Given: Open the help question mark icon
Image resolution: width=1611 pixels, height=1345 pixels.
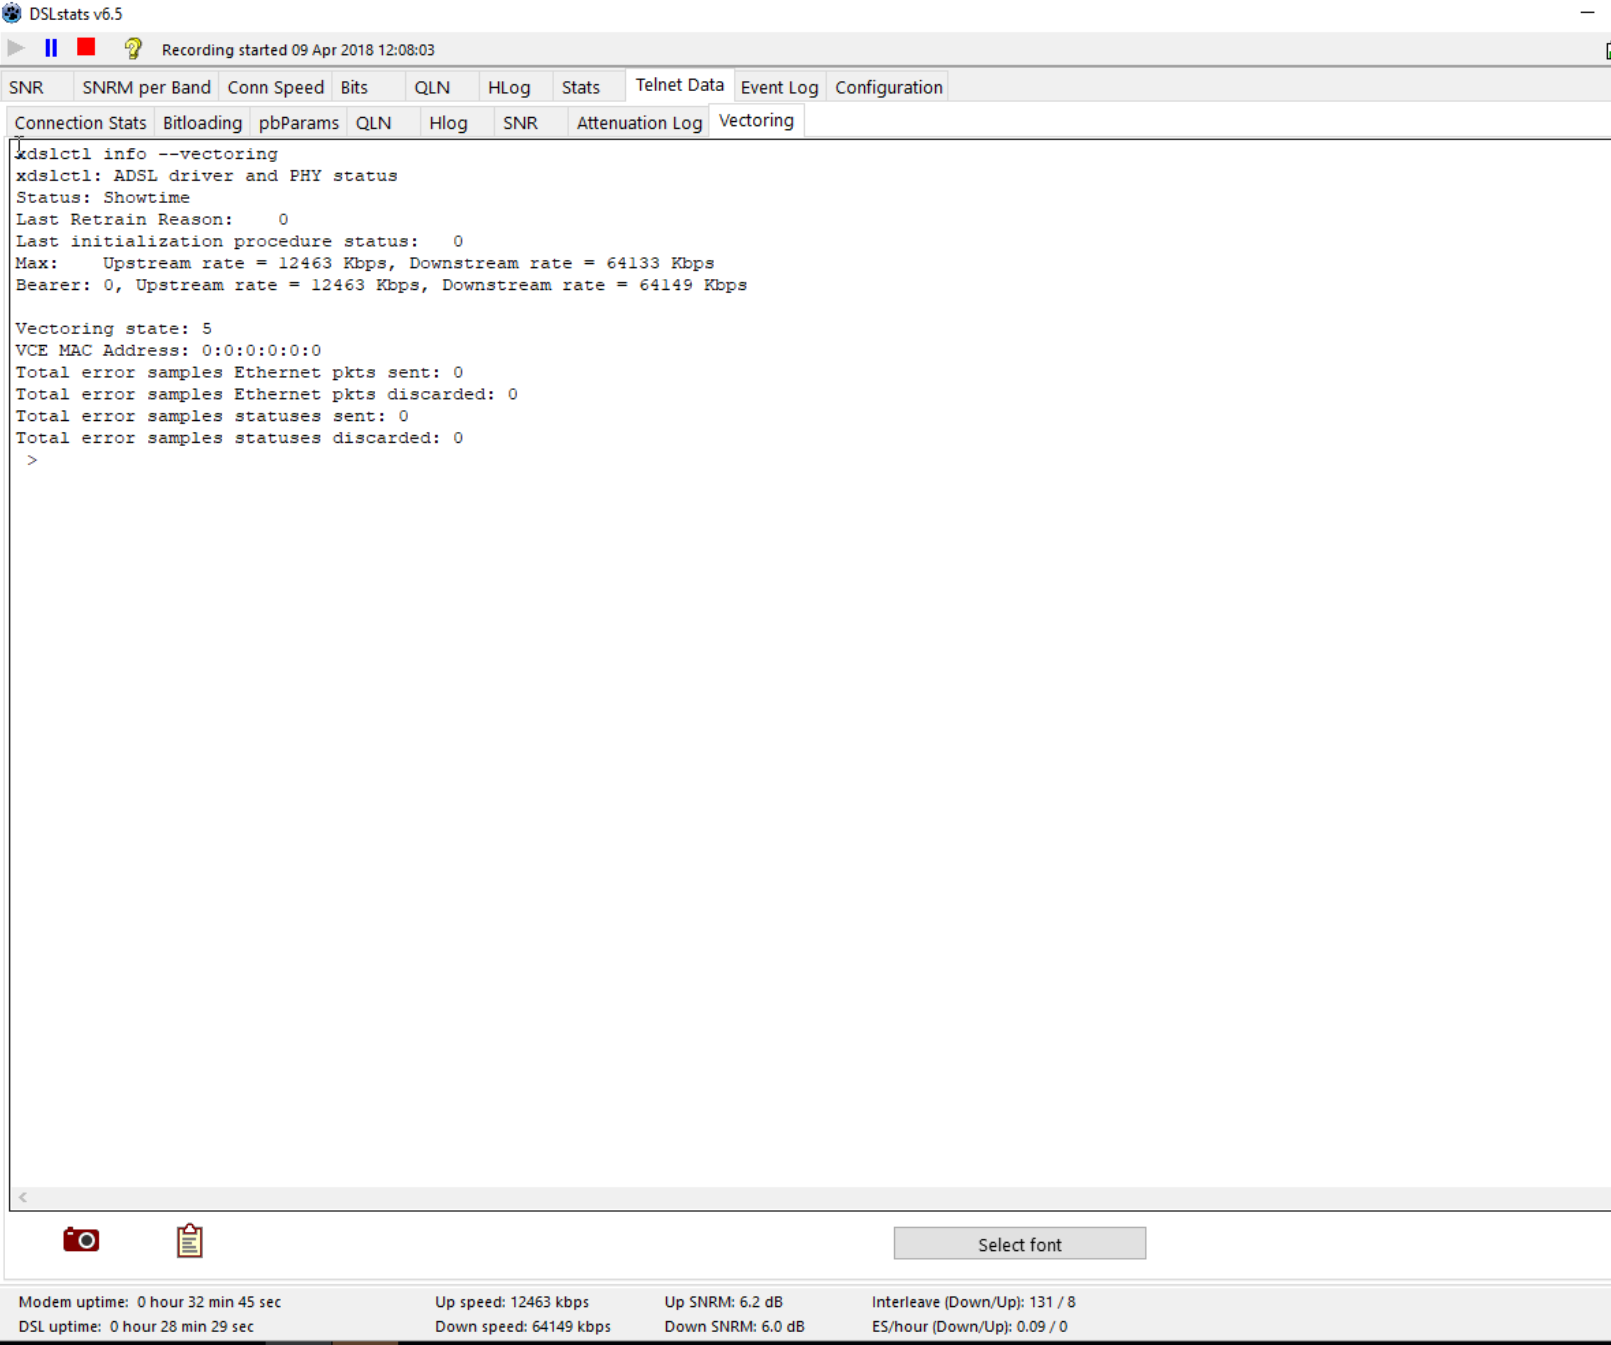Looking at the screenshot, I should (x=133, y=49).
